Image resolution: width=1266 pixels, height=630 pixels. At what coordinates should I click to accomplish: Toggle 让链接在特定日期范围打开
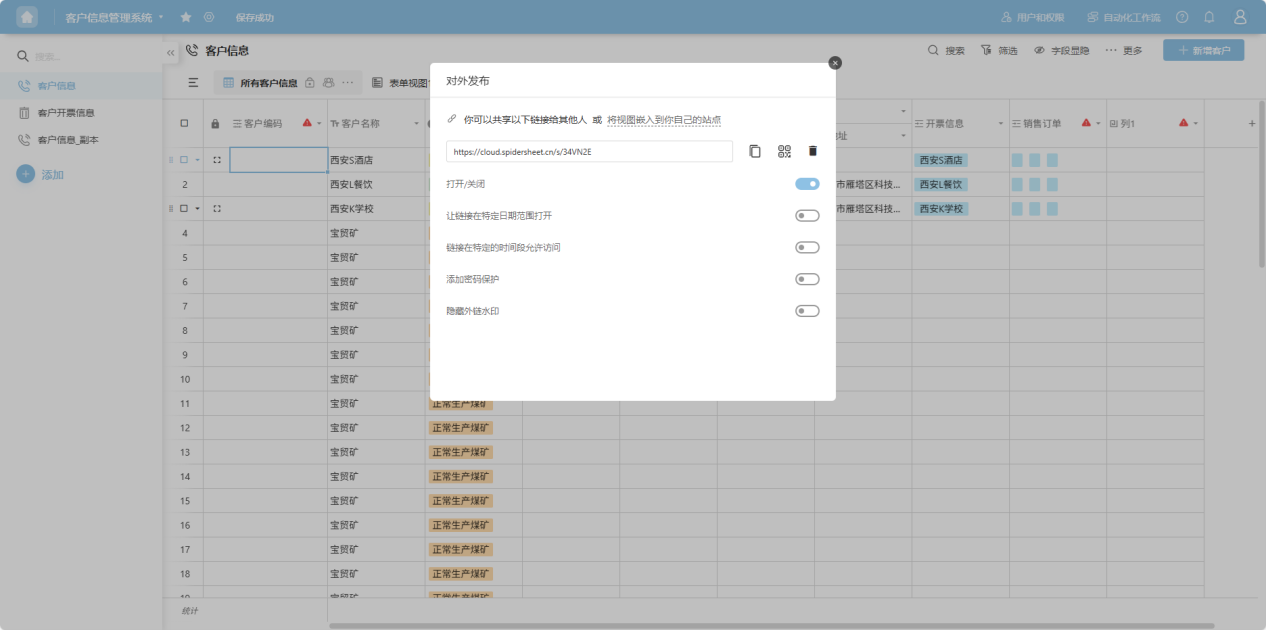[807, 216]
